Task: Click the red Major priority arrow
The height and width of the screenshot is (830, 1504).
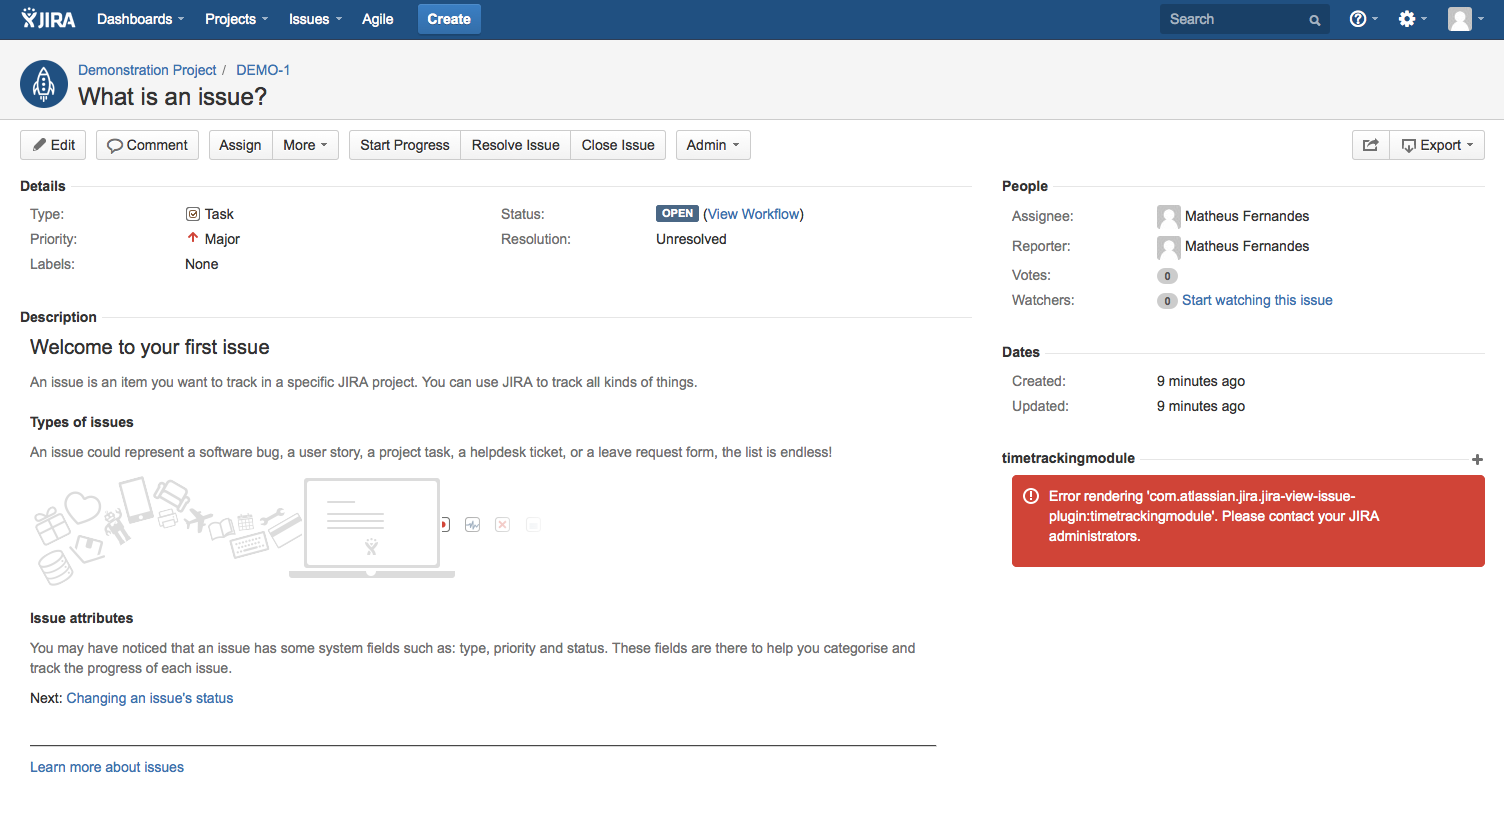Action: click(x=193, y=238)
